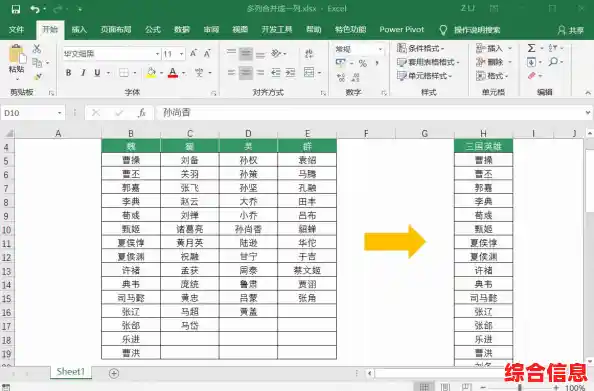Open Cell Styles menu
The height and width of the screenshot is (391, 594).
click(x=425, y=76)
